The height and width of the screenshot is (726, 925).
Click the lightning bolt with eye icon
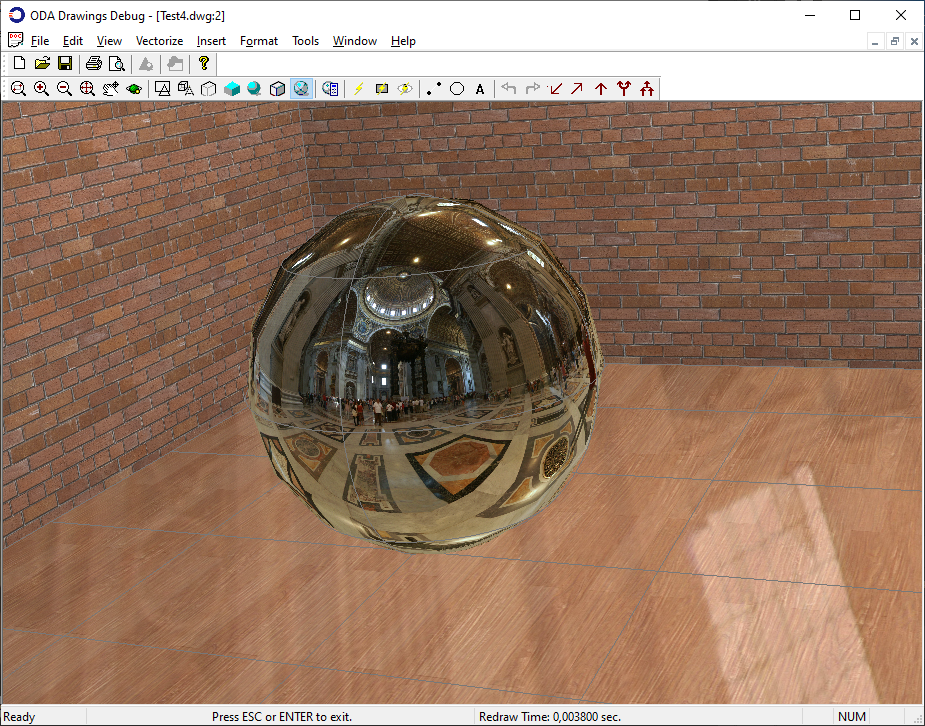click(405, 89)
